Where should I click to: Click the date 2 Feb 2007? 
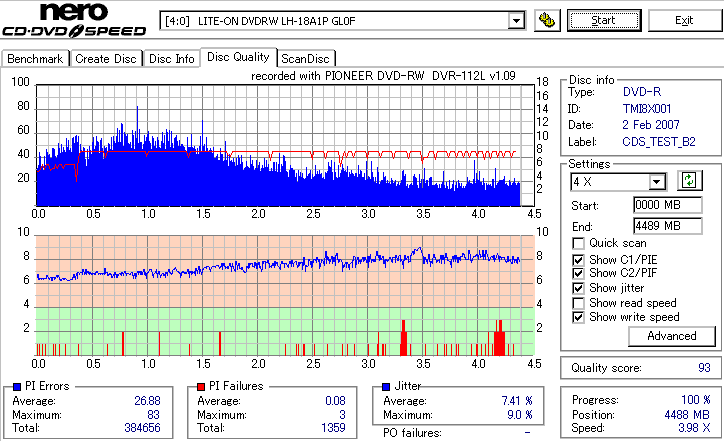click(x=651, y=125)
